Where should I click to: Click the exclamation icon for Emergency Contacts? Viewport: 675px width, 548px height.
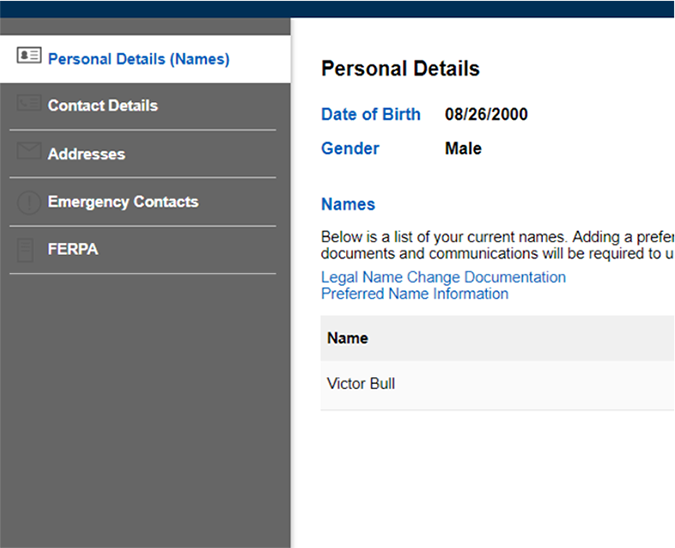28,202
